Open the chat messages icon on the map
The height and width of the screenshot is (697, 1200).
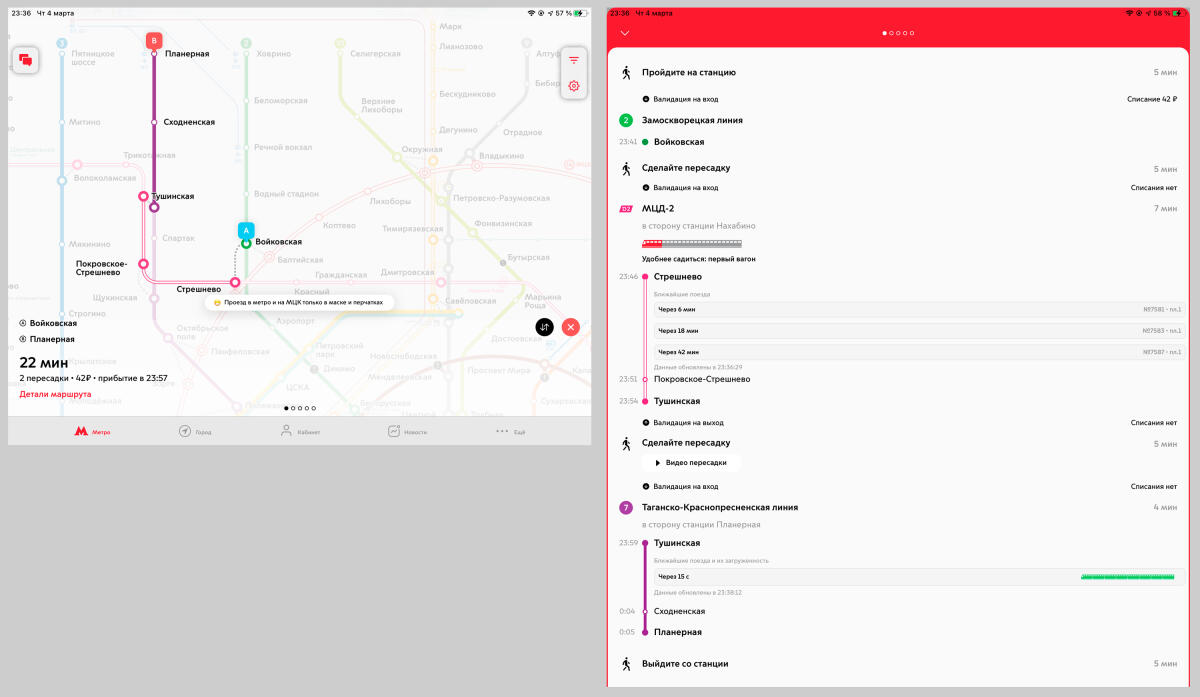25,60
